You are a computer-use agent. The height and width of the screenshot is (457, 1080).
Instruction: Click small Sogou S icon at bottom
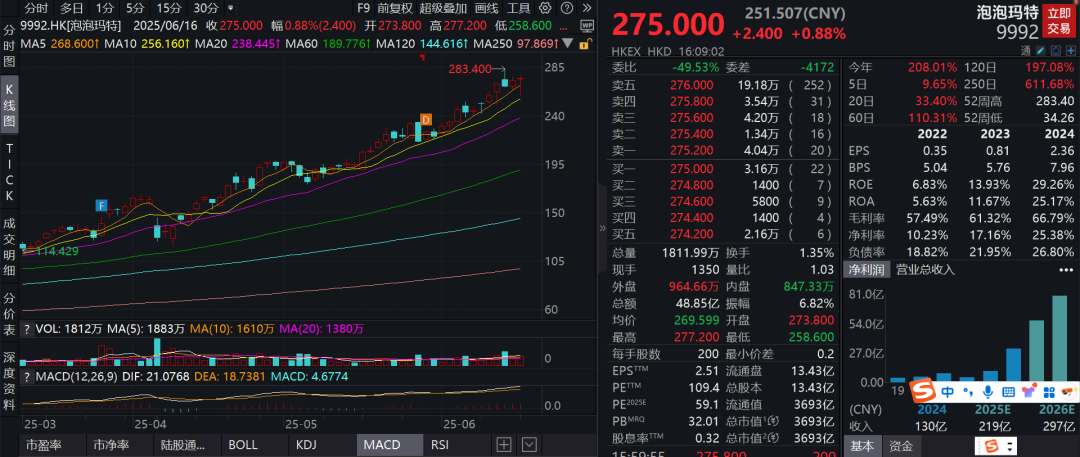tap(992, 445)
